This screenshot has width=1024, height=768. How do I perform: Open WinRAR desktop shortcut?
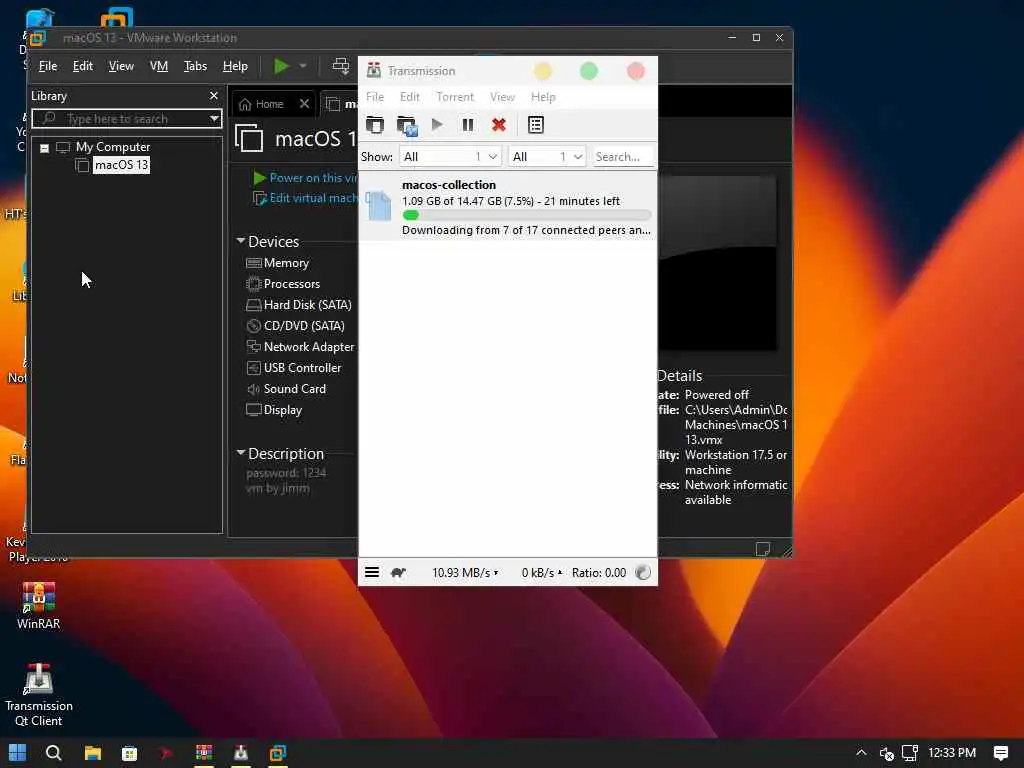coord(39,605)
